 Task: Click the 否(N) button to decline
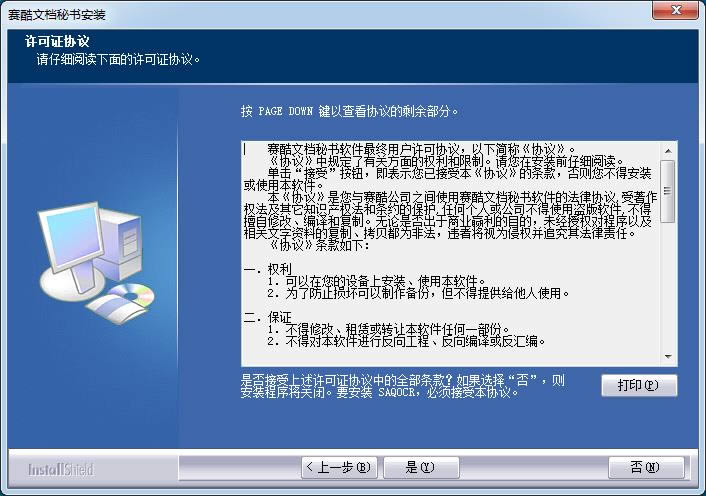pyautogui.click(x=646, y=468)
